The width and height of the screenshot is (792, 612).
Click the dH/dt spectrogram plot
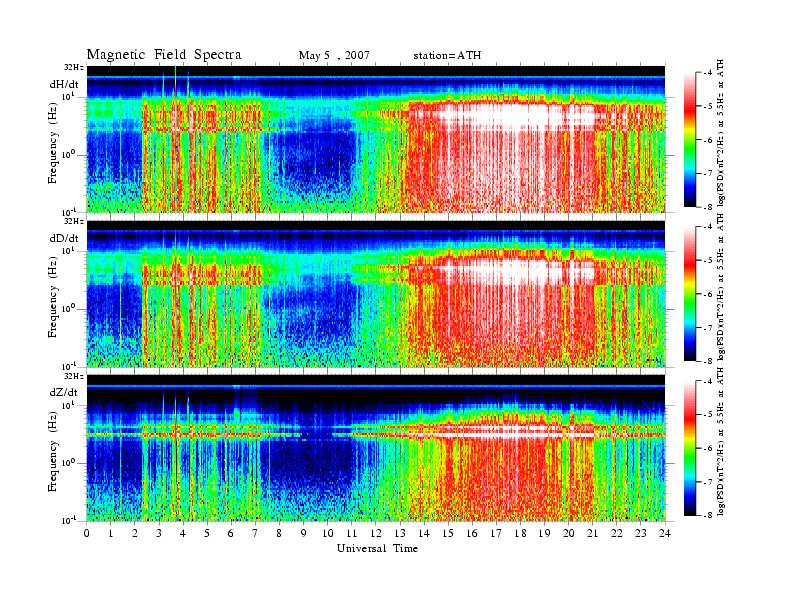[x=376, y=139]
